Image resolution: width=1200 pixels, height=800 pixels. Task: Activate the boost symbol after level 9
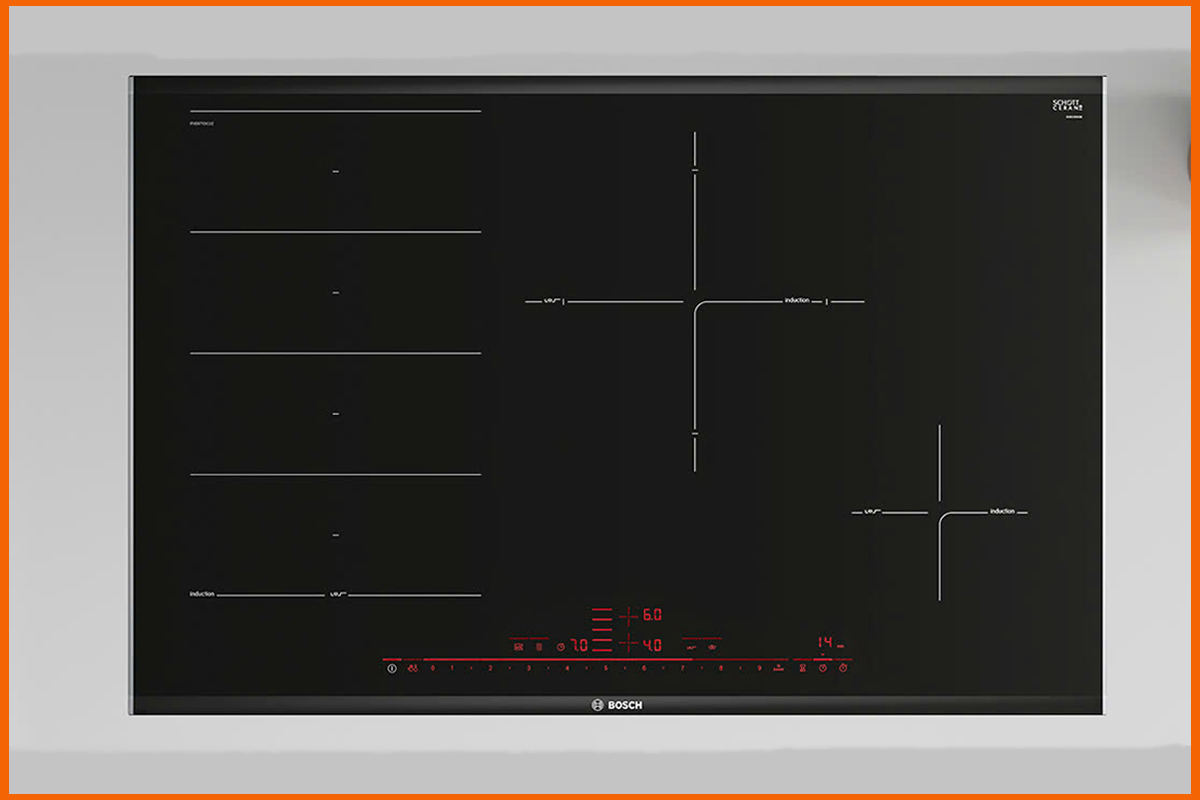tap(778, 668)
